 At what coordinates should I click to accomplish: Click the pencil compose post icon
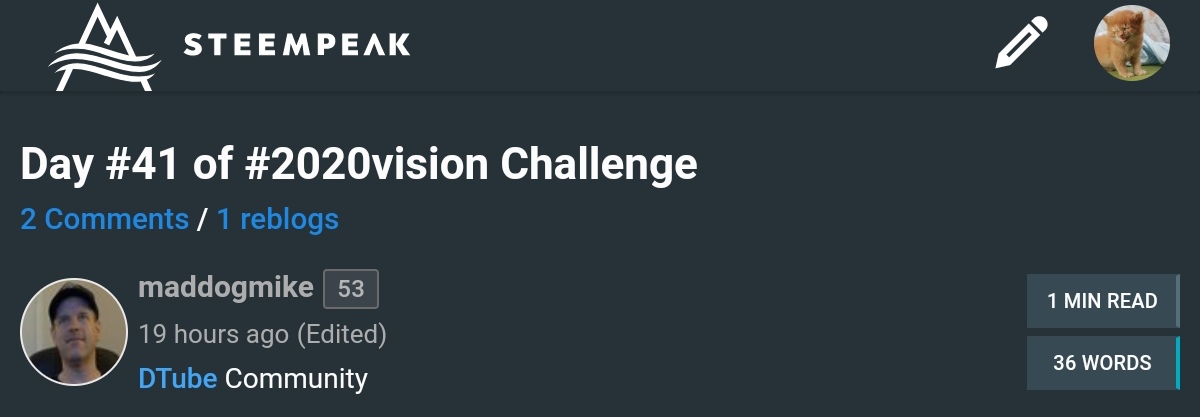point(1021,44)
